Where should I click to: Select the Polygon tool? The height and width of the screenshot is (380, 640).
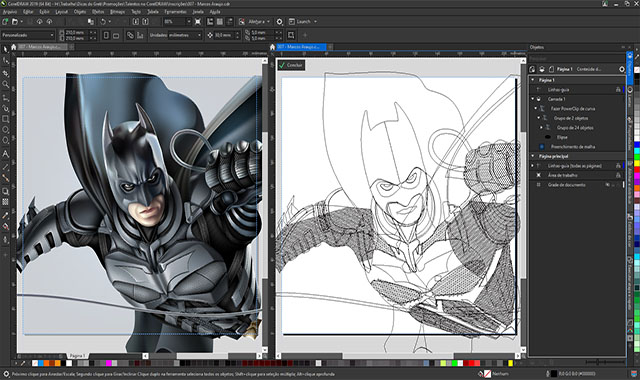pyautogui.click(x=5, y=140)
